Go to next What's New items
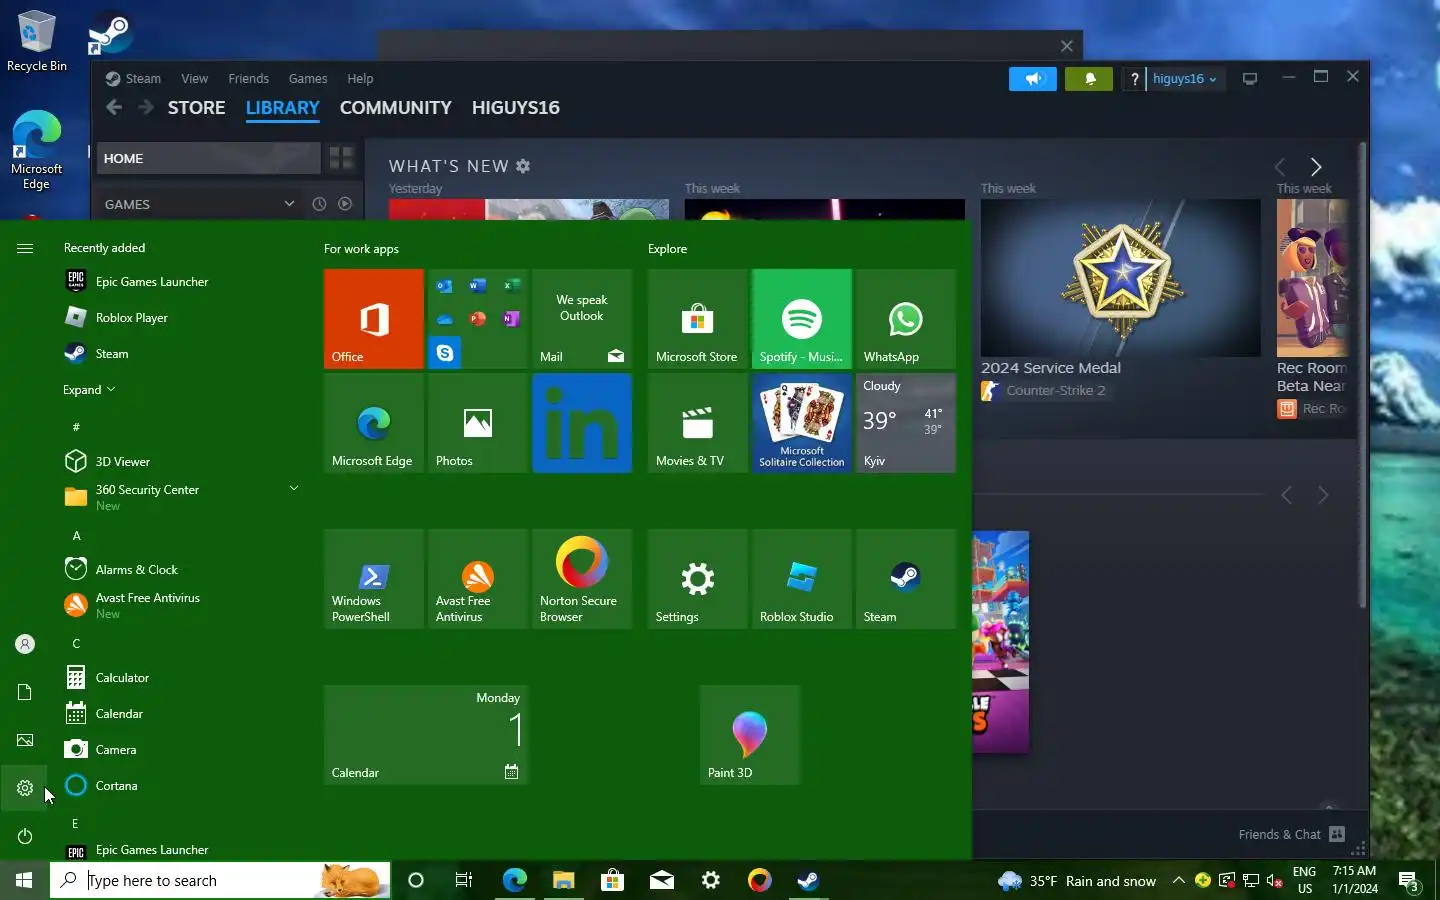This screenshot has width=1440, height=900. pos(1316,167)
